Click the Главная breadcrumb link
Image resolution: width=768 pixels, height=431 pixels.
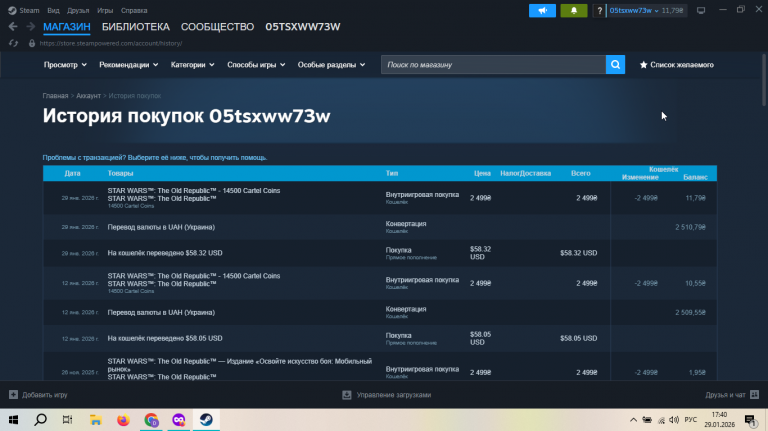point(55,96)
